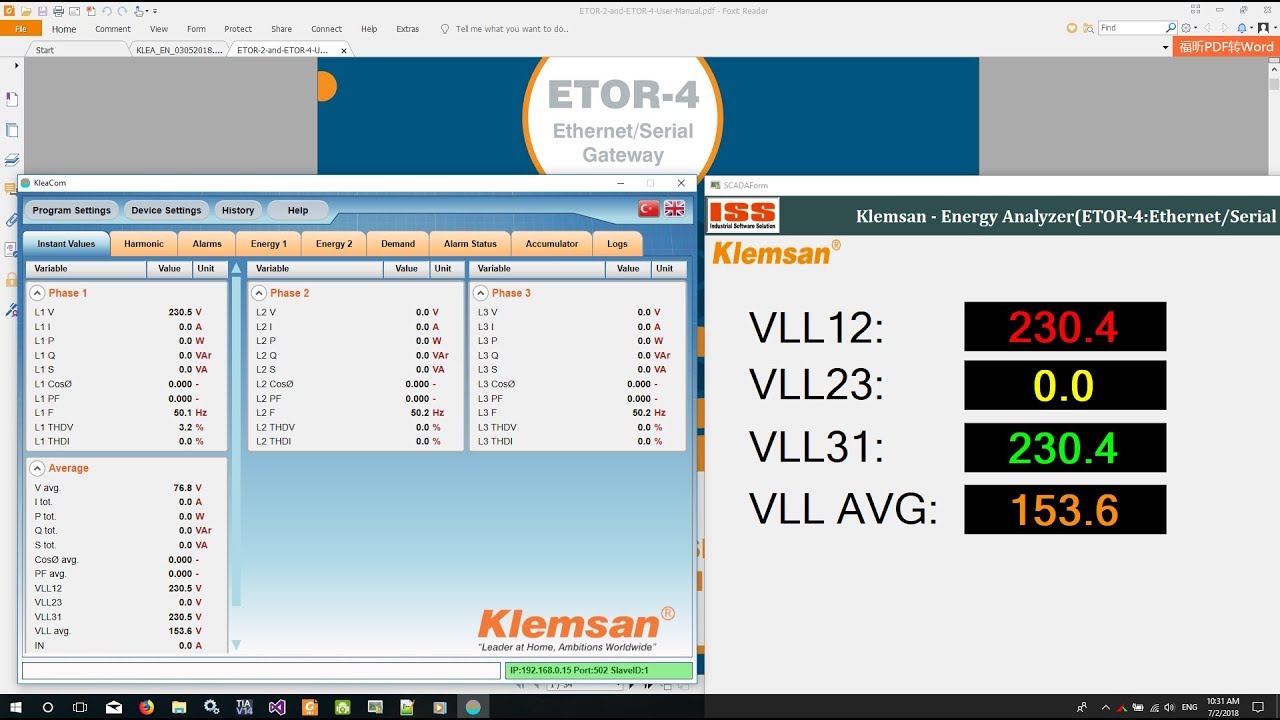Open the Protect ribbon tab

[x=238, y=29]
